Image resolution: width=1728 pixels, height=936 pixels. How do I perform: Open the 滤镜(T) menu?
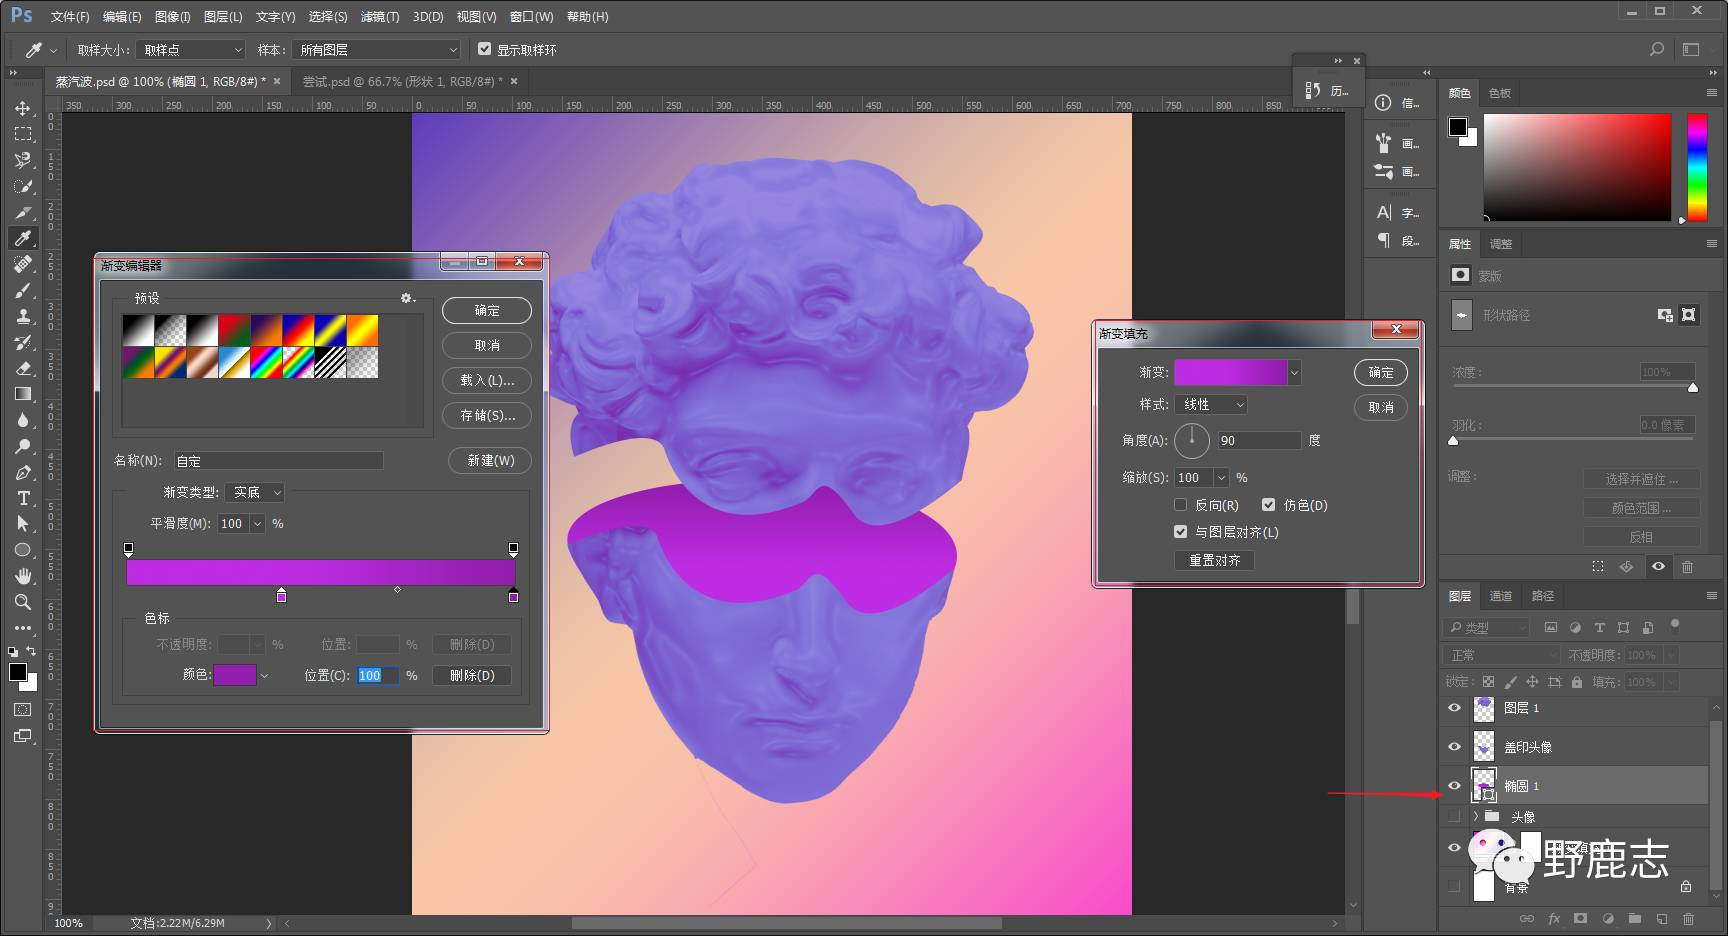[379, 17]
